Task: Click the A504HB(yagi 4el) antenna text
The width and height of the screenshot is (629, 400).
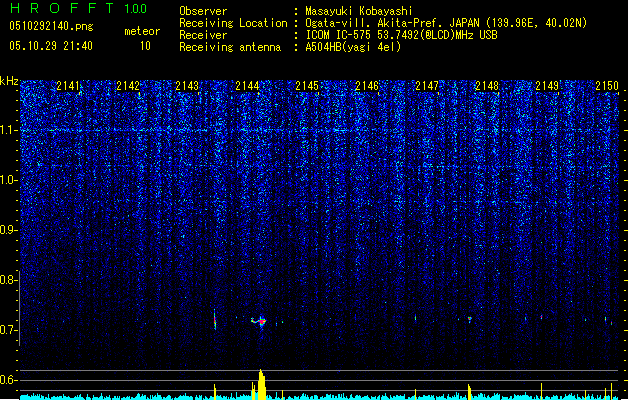Action: click(353, 47)
